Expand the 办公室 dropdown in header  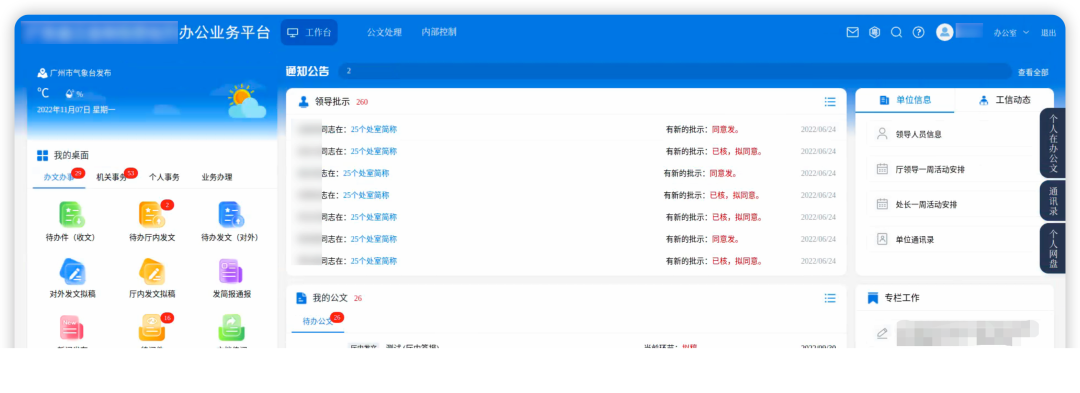[x=1011, y=32]
